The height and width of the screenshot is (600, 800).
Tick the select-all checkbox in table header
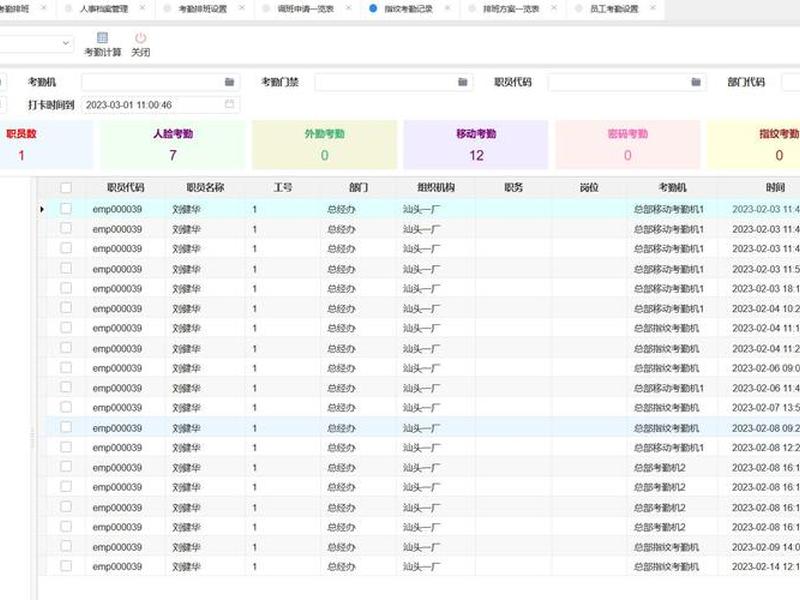66,188
